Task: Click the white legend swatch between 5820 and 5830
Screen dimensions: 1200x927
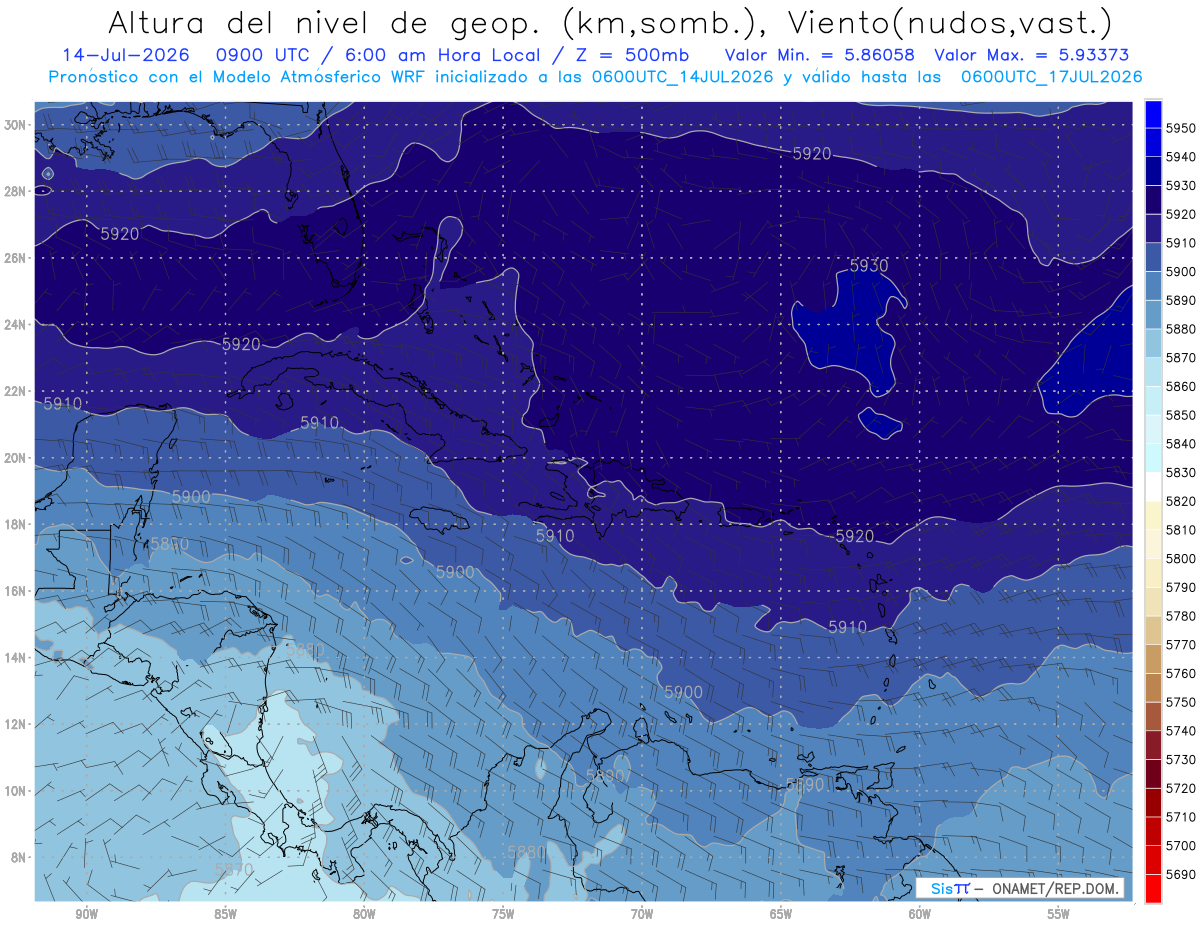Action: (1153, 487)
